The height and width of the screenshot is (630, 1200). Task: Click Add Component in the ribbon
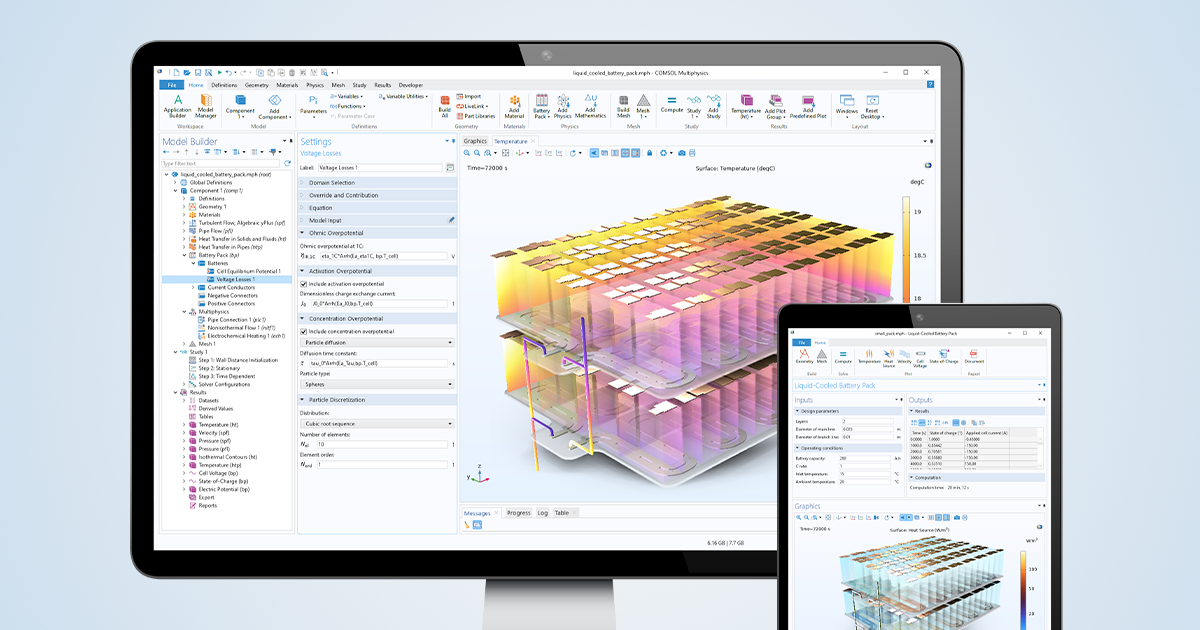point(274,106)
